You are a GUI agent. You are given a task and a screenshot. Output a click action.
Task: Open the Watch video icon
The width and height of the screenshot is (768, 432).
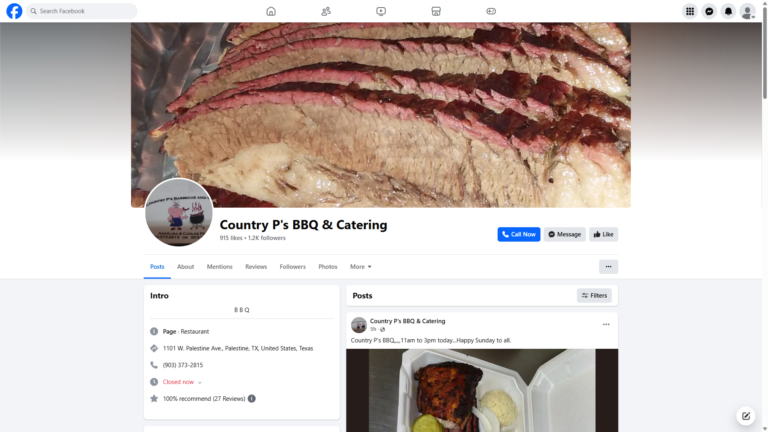tap(381, 11)
